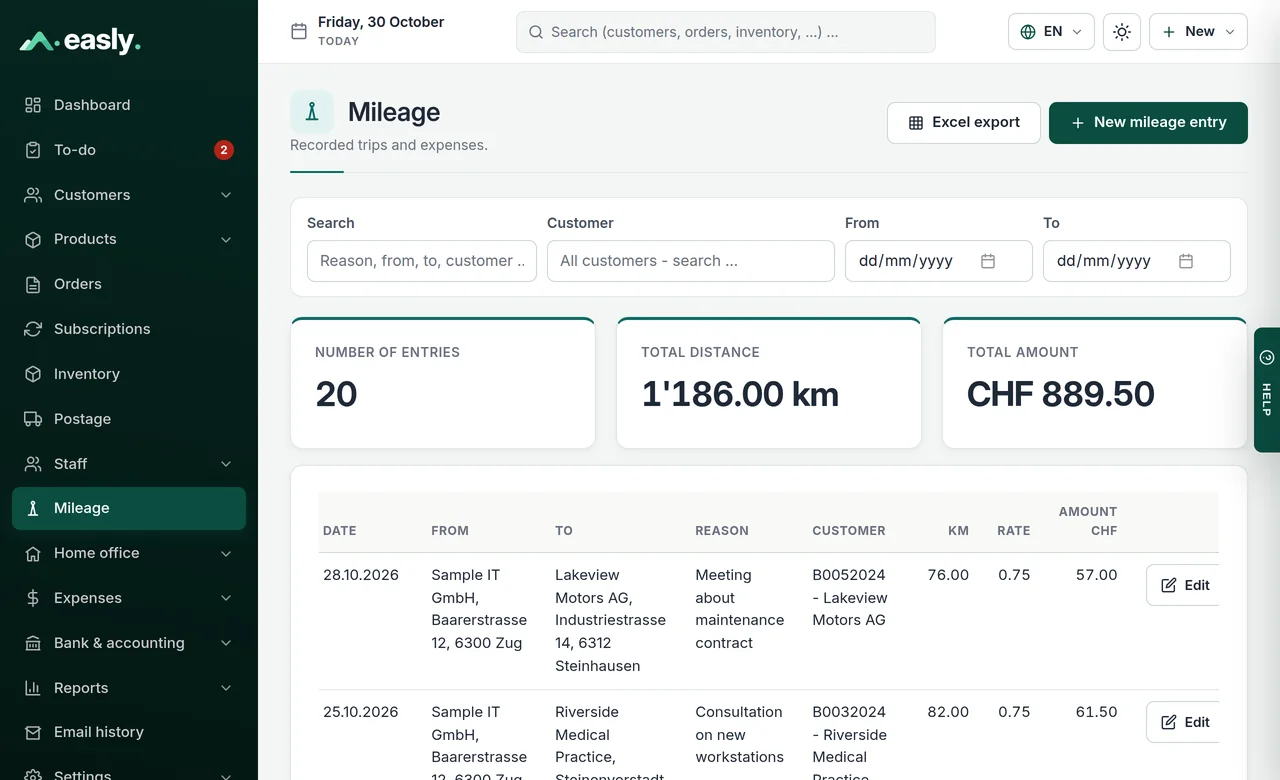The height and width of the screenshot is (780, 1280).
Task: Open the From date calendar picker icon
Action: point(988,261)
